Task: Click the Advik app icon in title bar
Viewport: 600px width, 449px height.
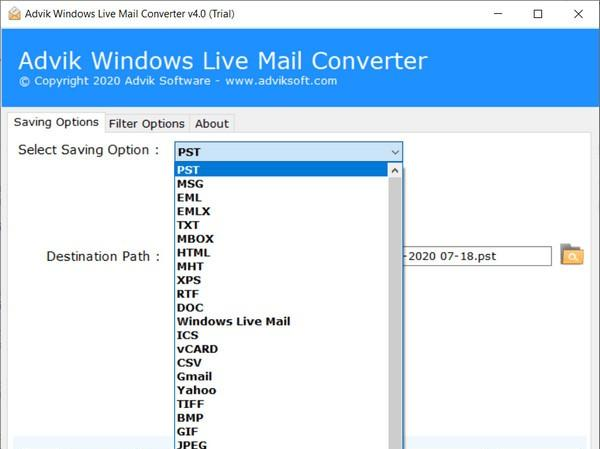Action: (14, 14)
